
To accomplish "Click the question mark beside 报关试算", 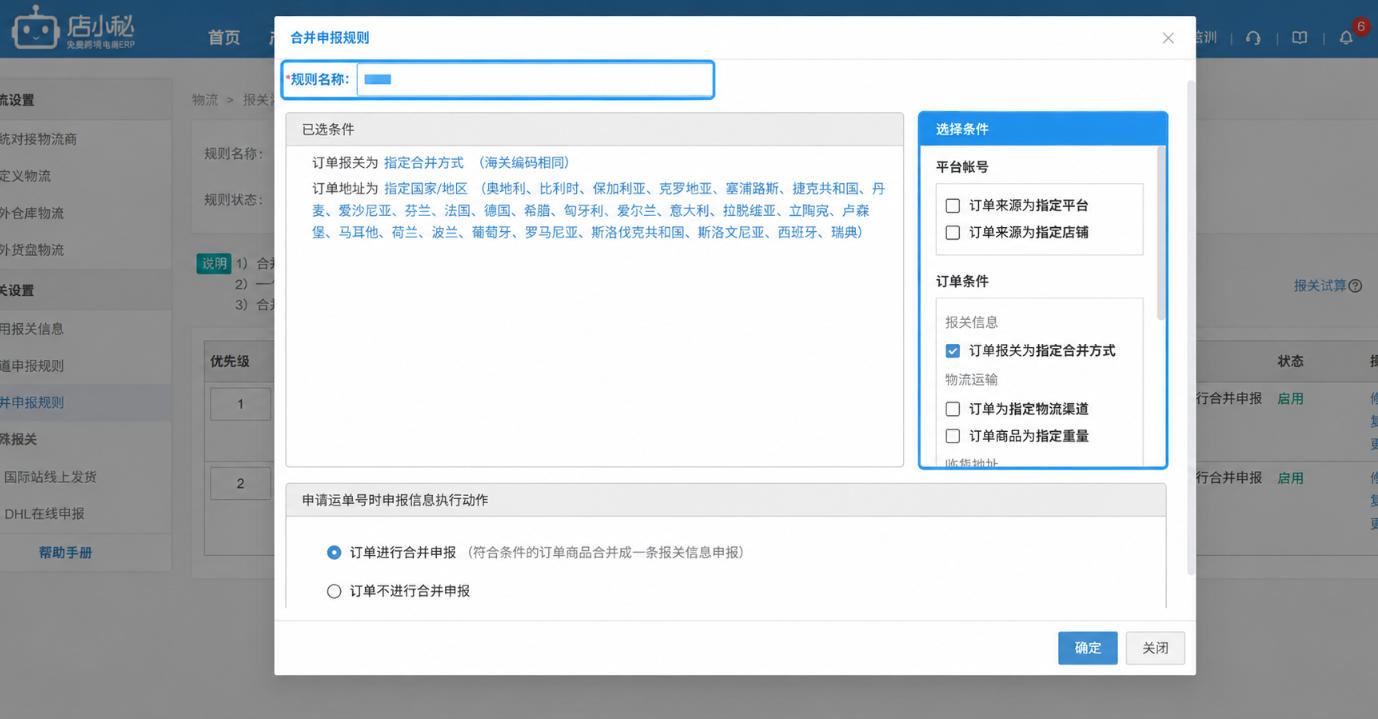I will [x=1355, y=286].
